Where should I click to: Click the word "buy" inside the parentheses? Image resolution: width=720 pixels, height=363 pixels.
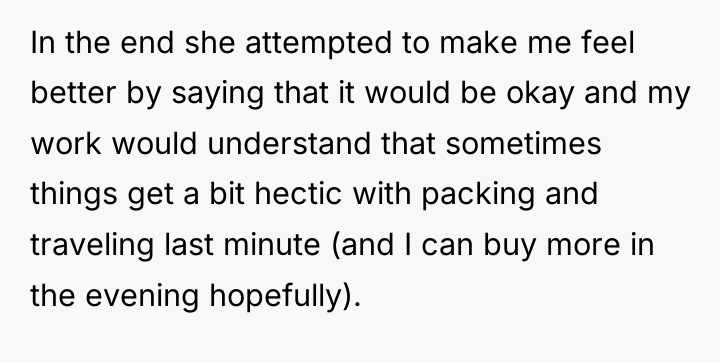click(509, 246)
